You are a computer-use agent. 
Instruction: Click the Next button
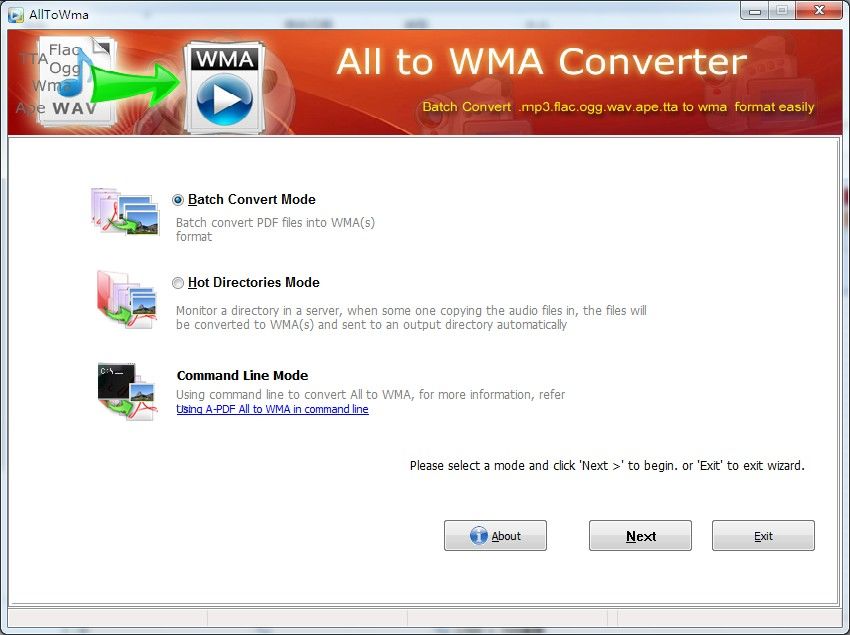pos(640,536)
